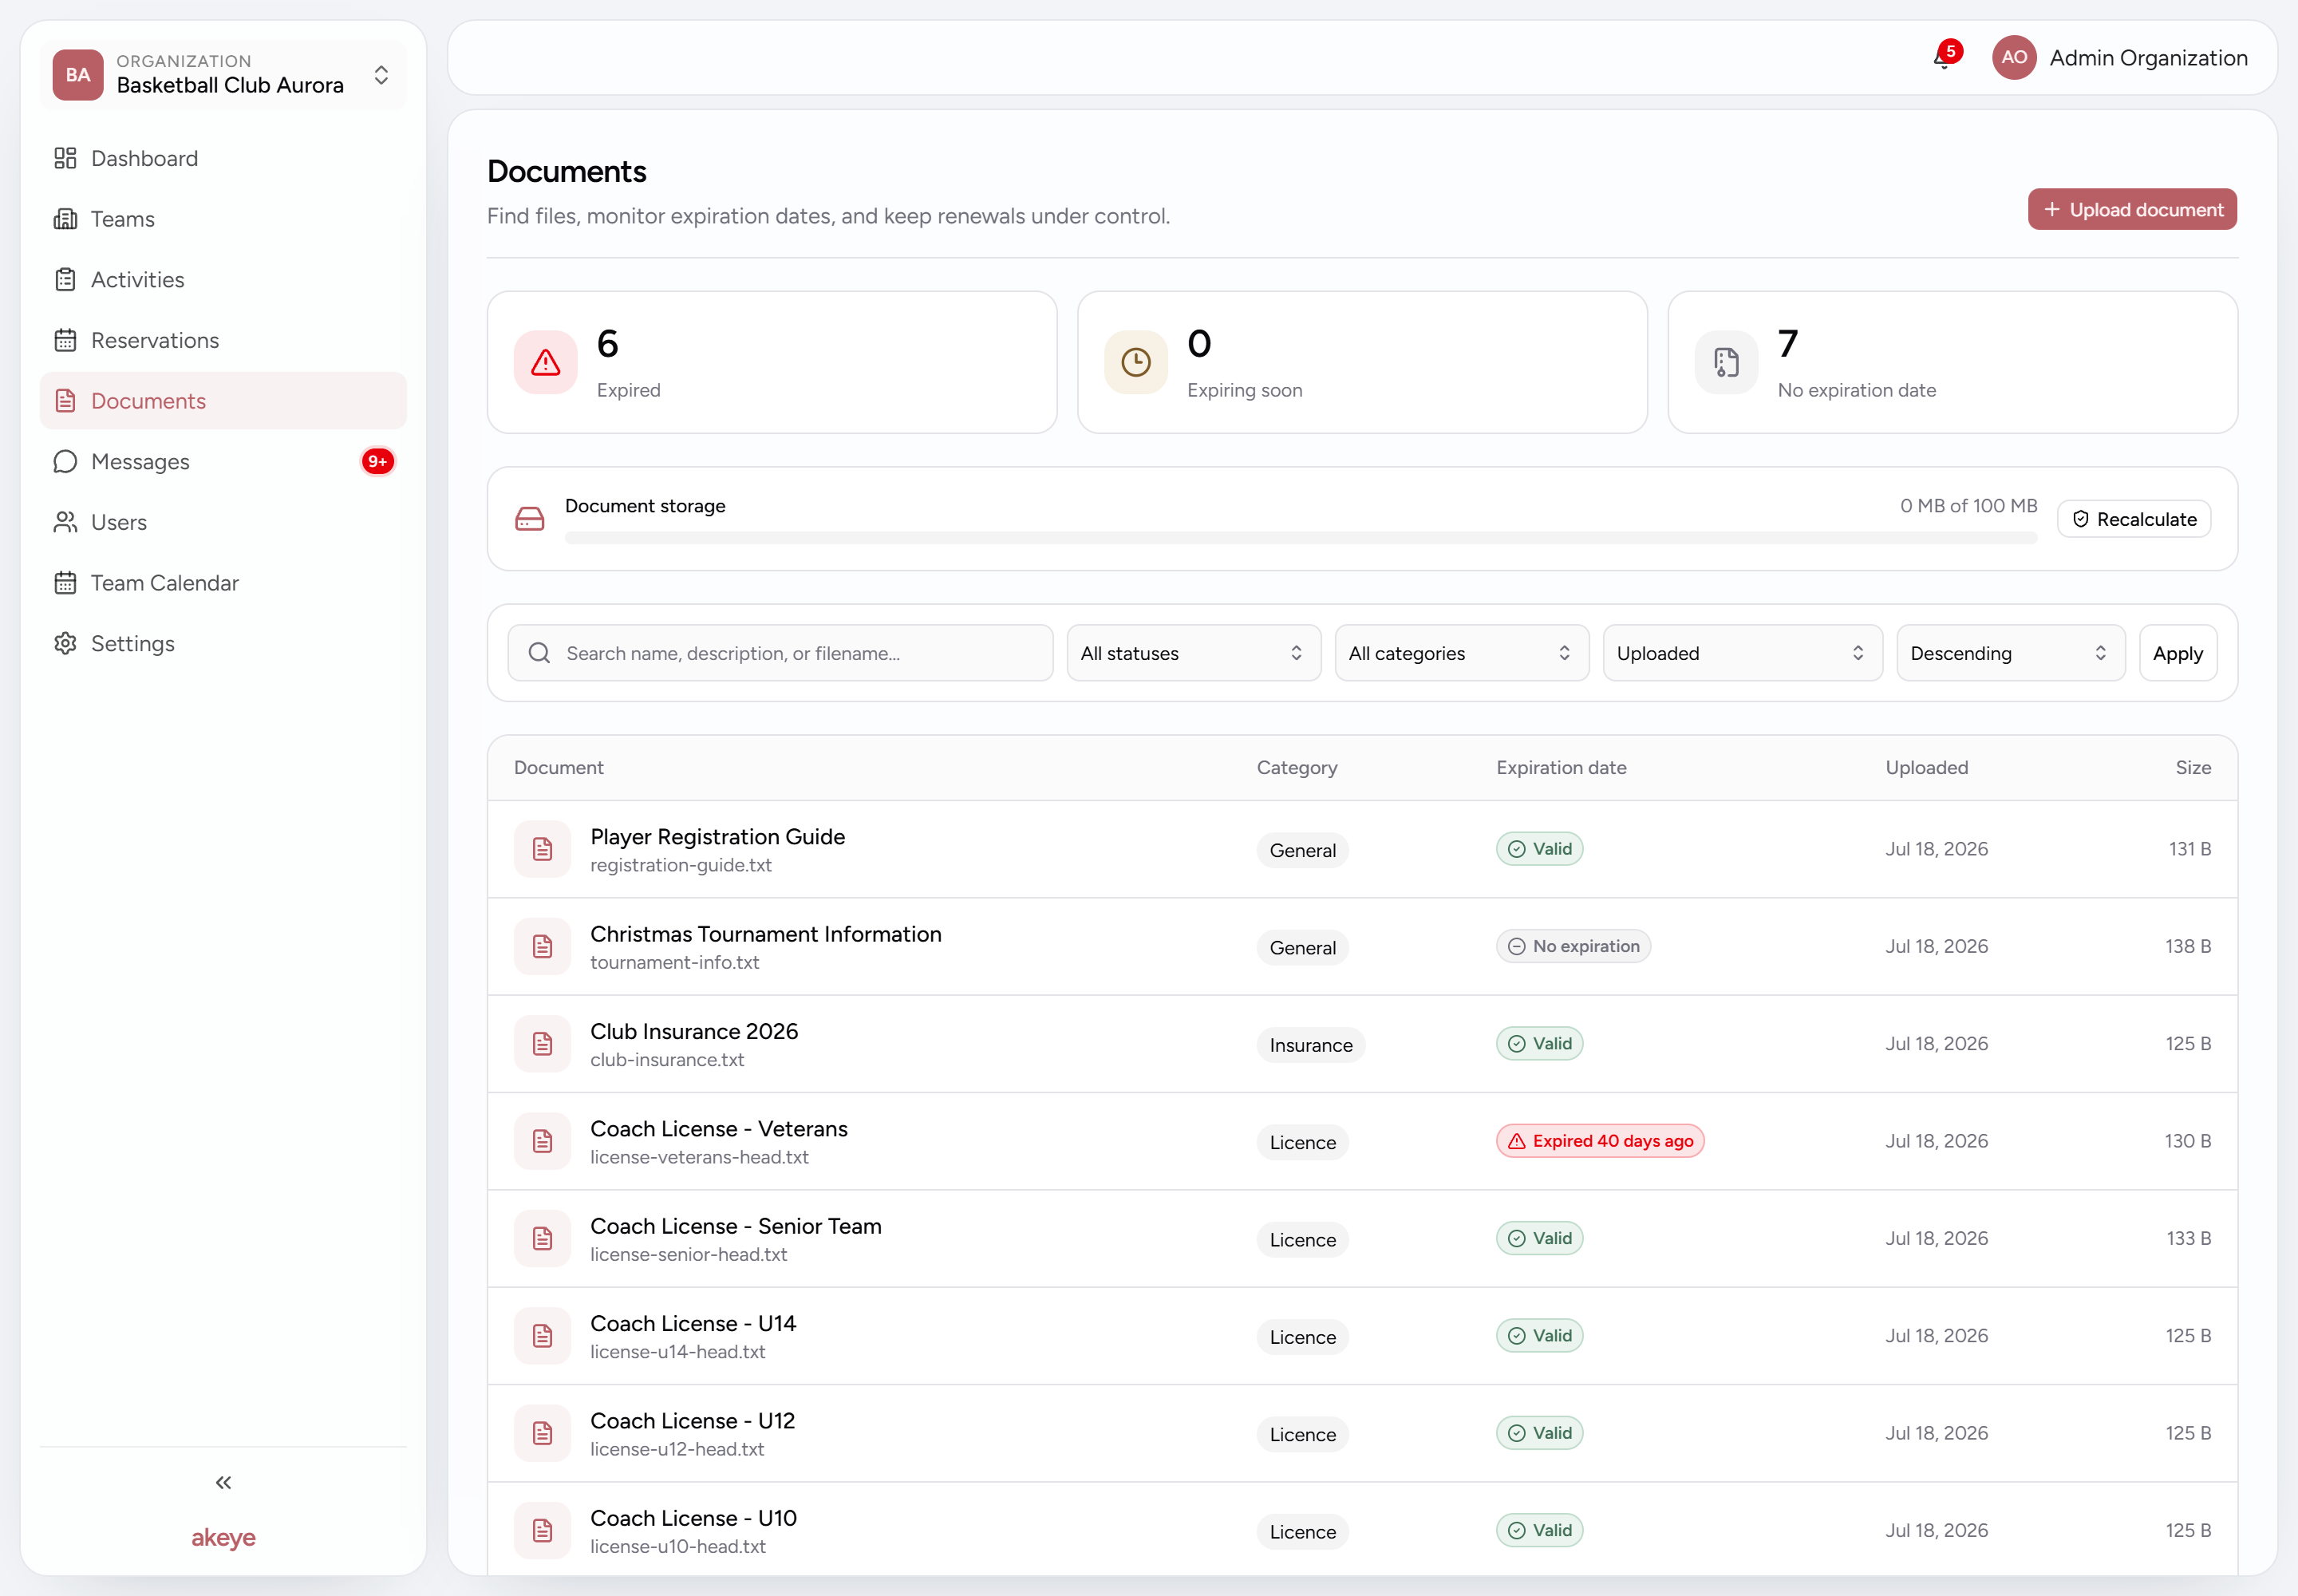The width and height of the screenshot is (2298, 1596).
Task: Click the Player Registration Guide file icon
Action: (542, 849)
